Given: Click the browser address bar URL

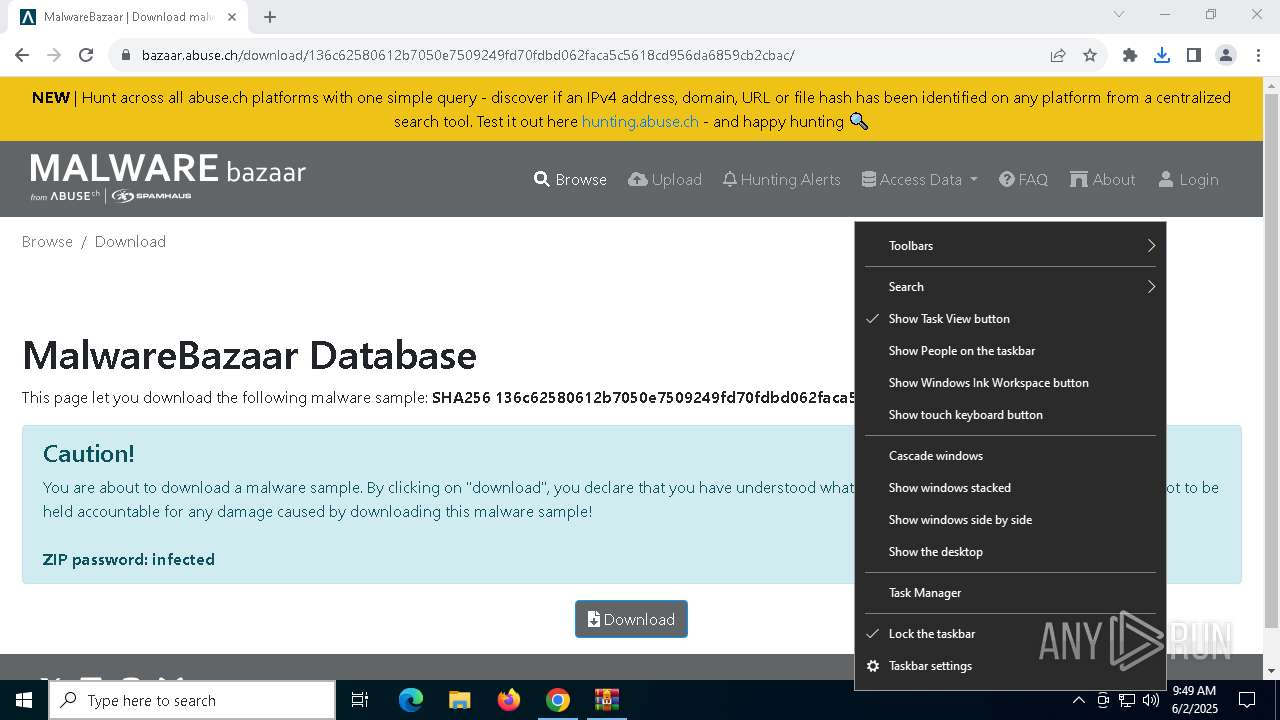Looking at the screenshot, I should pos(468,55).
